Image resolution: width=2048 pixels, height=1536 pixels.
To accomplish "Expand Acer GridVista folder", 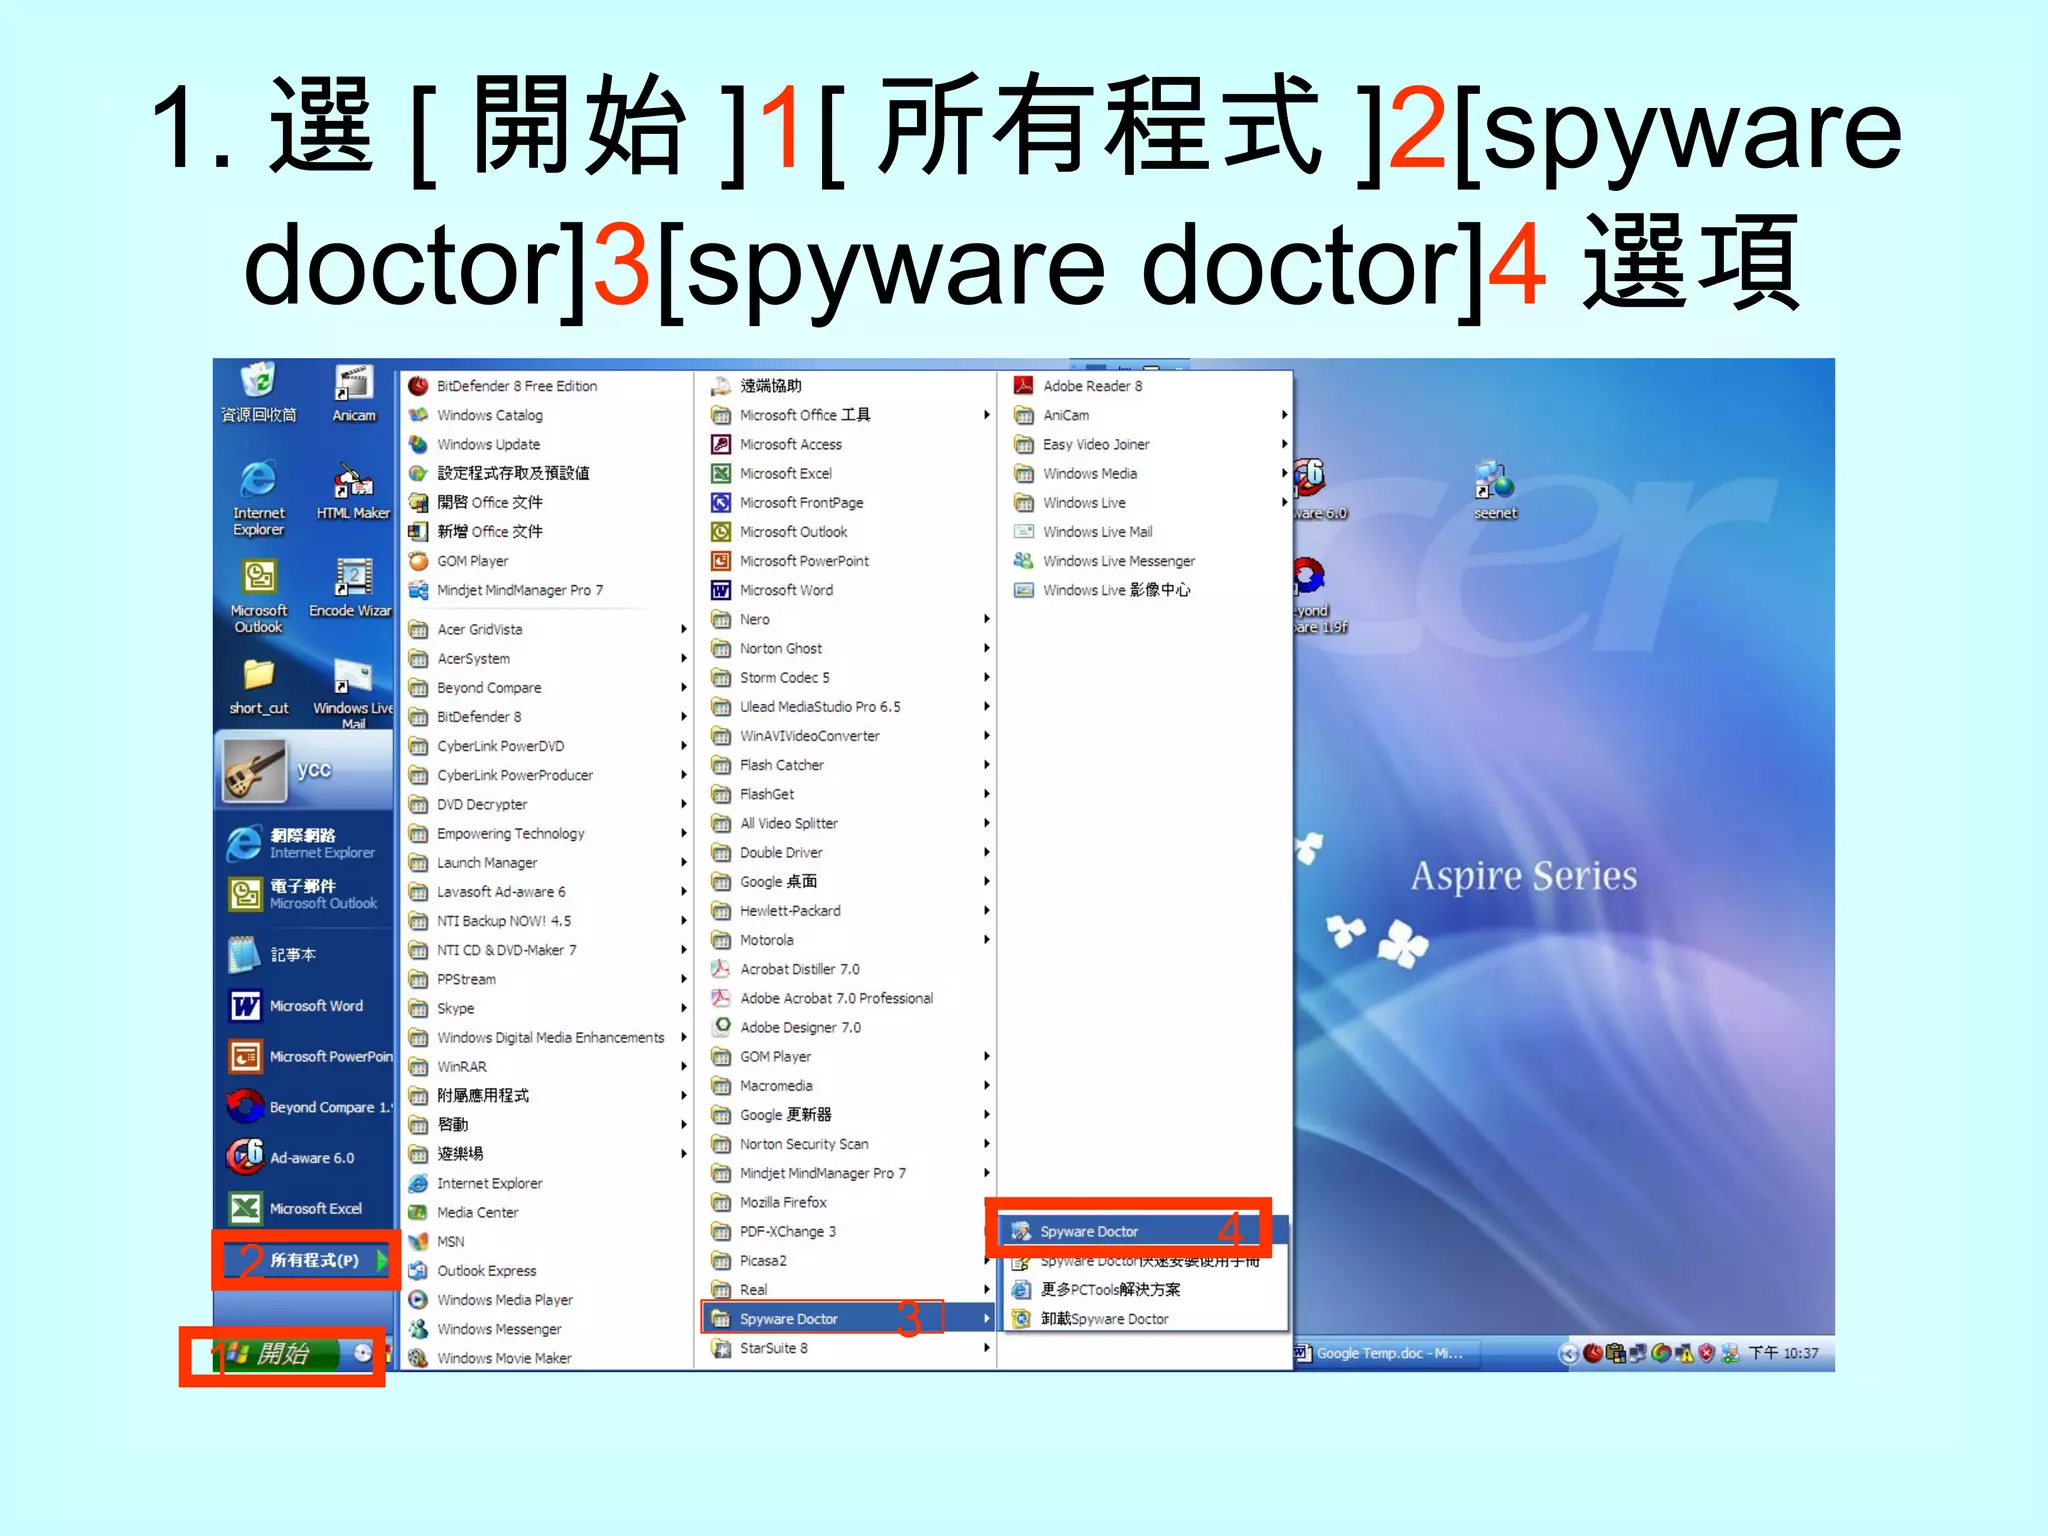I will pyautogui.click(x=546, y=629).
